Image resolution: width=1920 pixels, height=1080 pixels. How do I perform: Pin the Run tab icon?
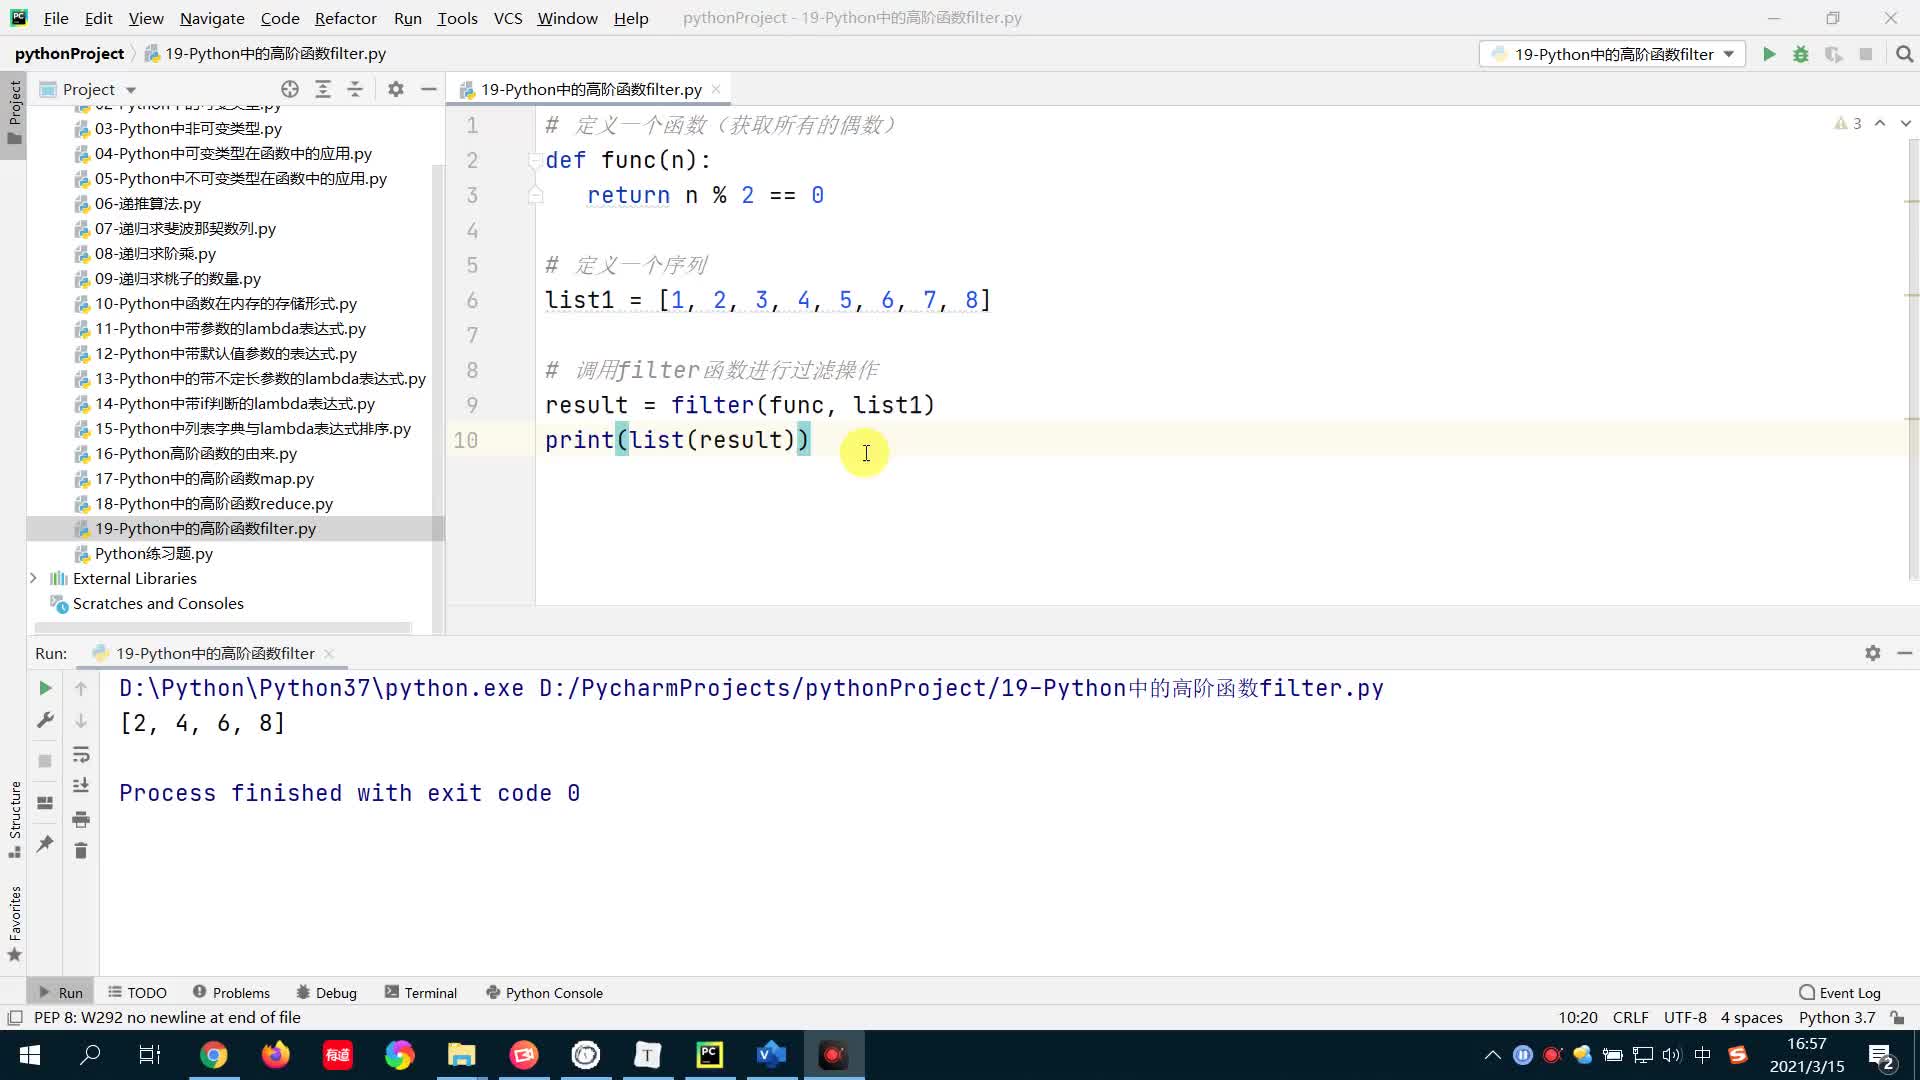point(45,844)
